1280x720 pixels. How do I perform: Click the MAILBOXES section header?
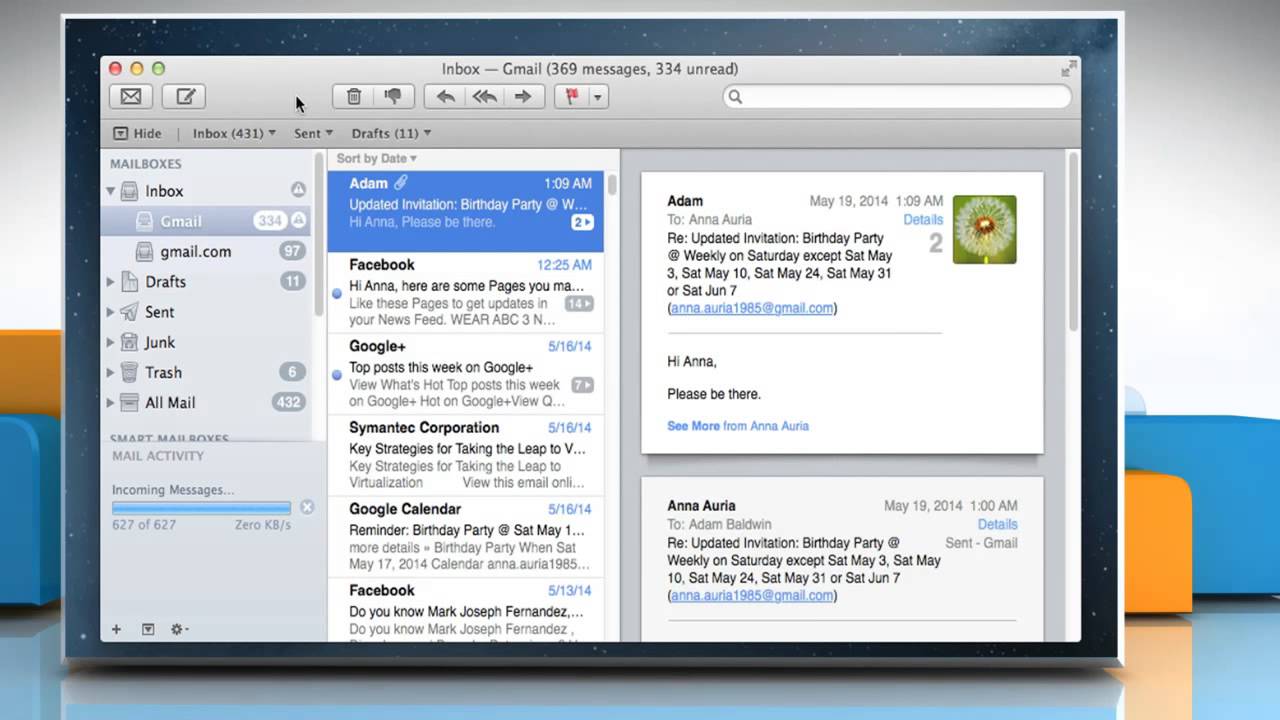point(146,164)
